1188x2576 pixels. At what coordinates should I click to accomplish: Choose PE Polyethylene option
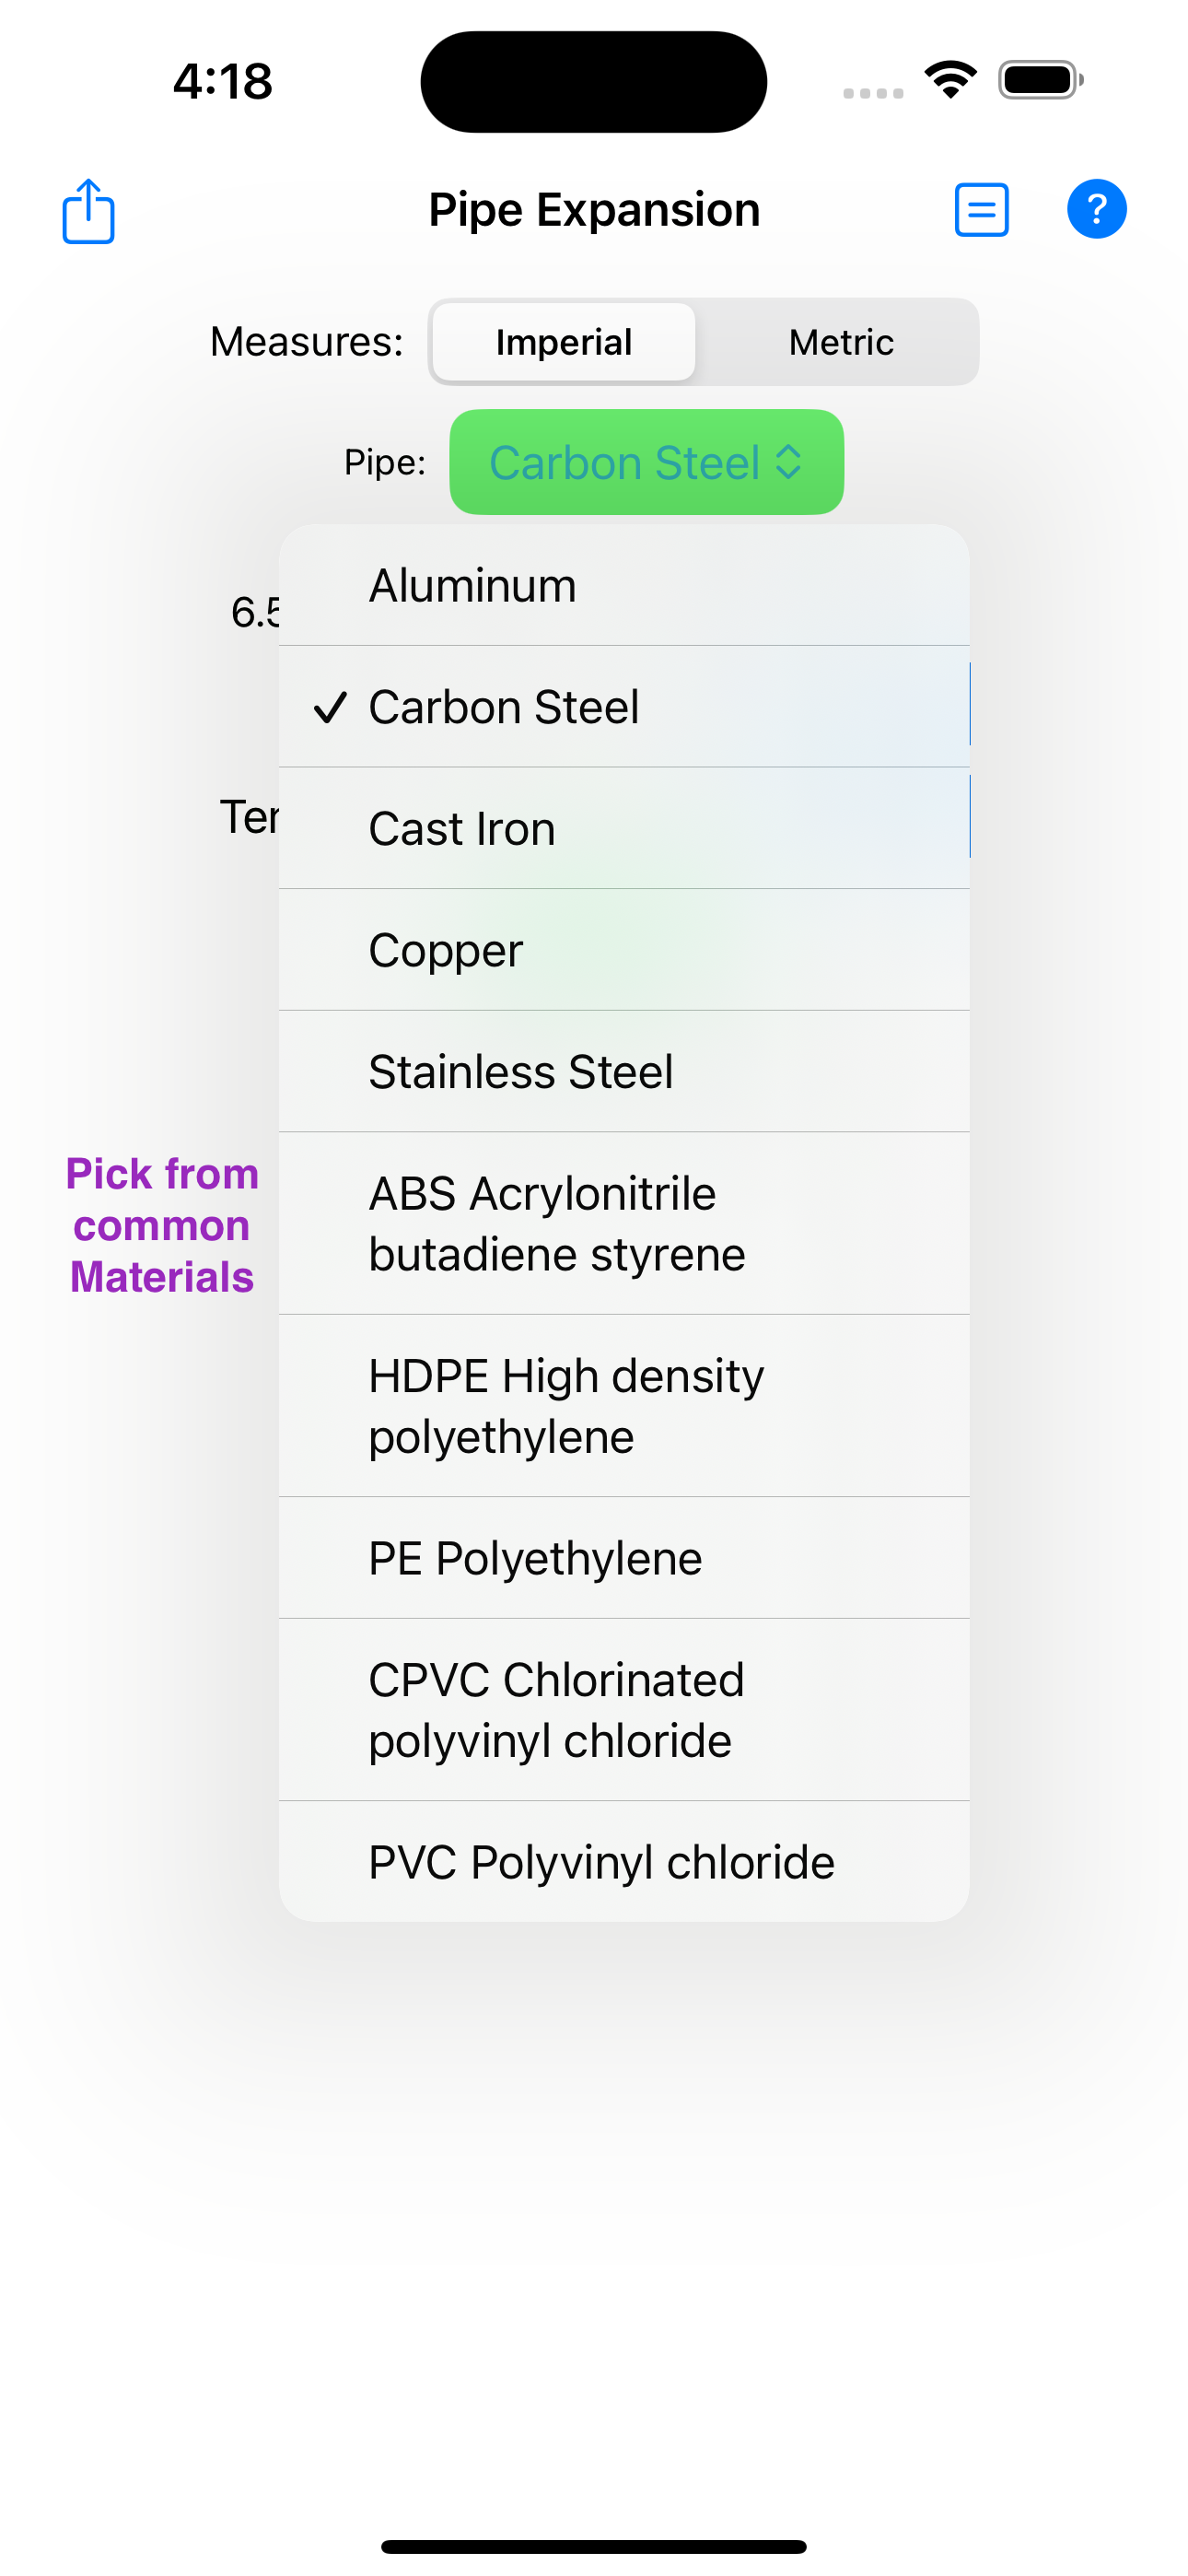tap(623, 1558)
